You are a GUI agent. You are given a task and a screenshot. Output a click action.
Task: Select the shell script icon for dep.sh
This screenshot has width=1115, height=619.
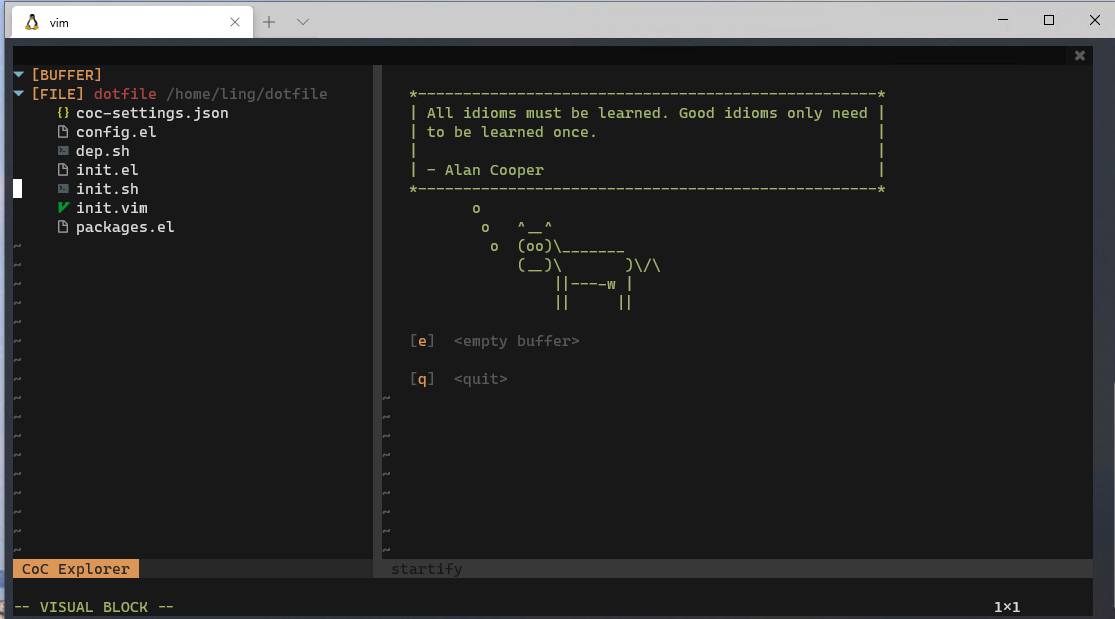(x=62, y=150)
